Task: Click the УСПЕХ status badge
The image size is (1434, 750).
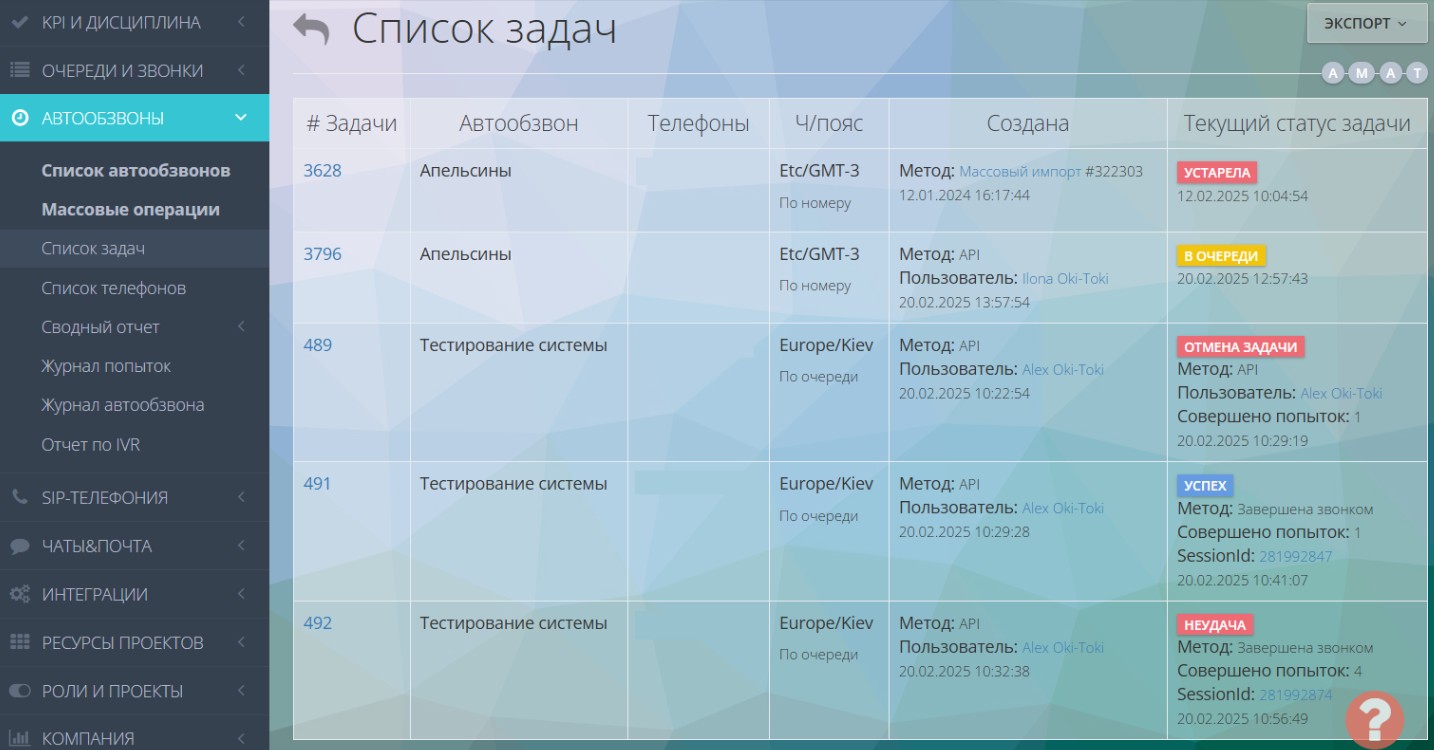Action: (1205, 486)
